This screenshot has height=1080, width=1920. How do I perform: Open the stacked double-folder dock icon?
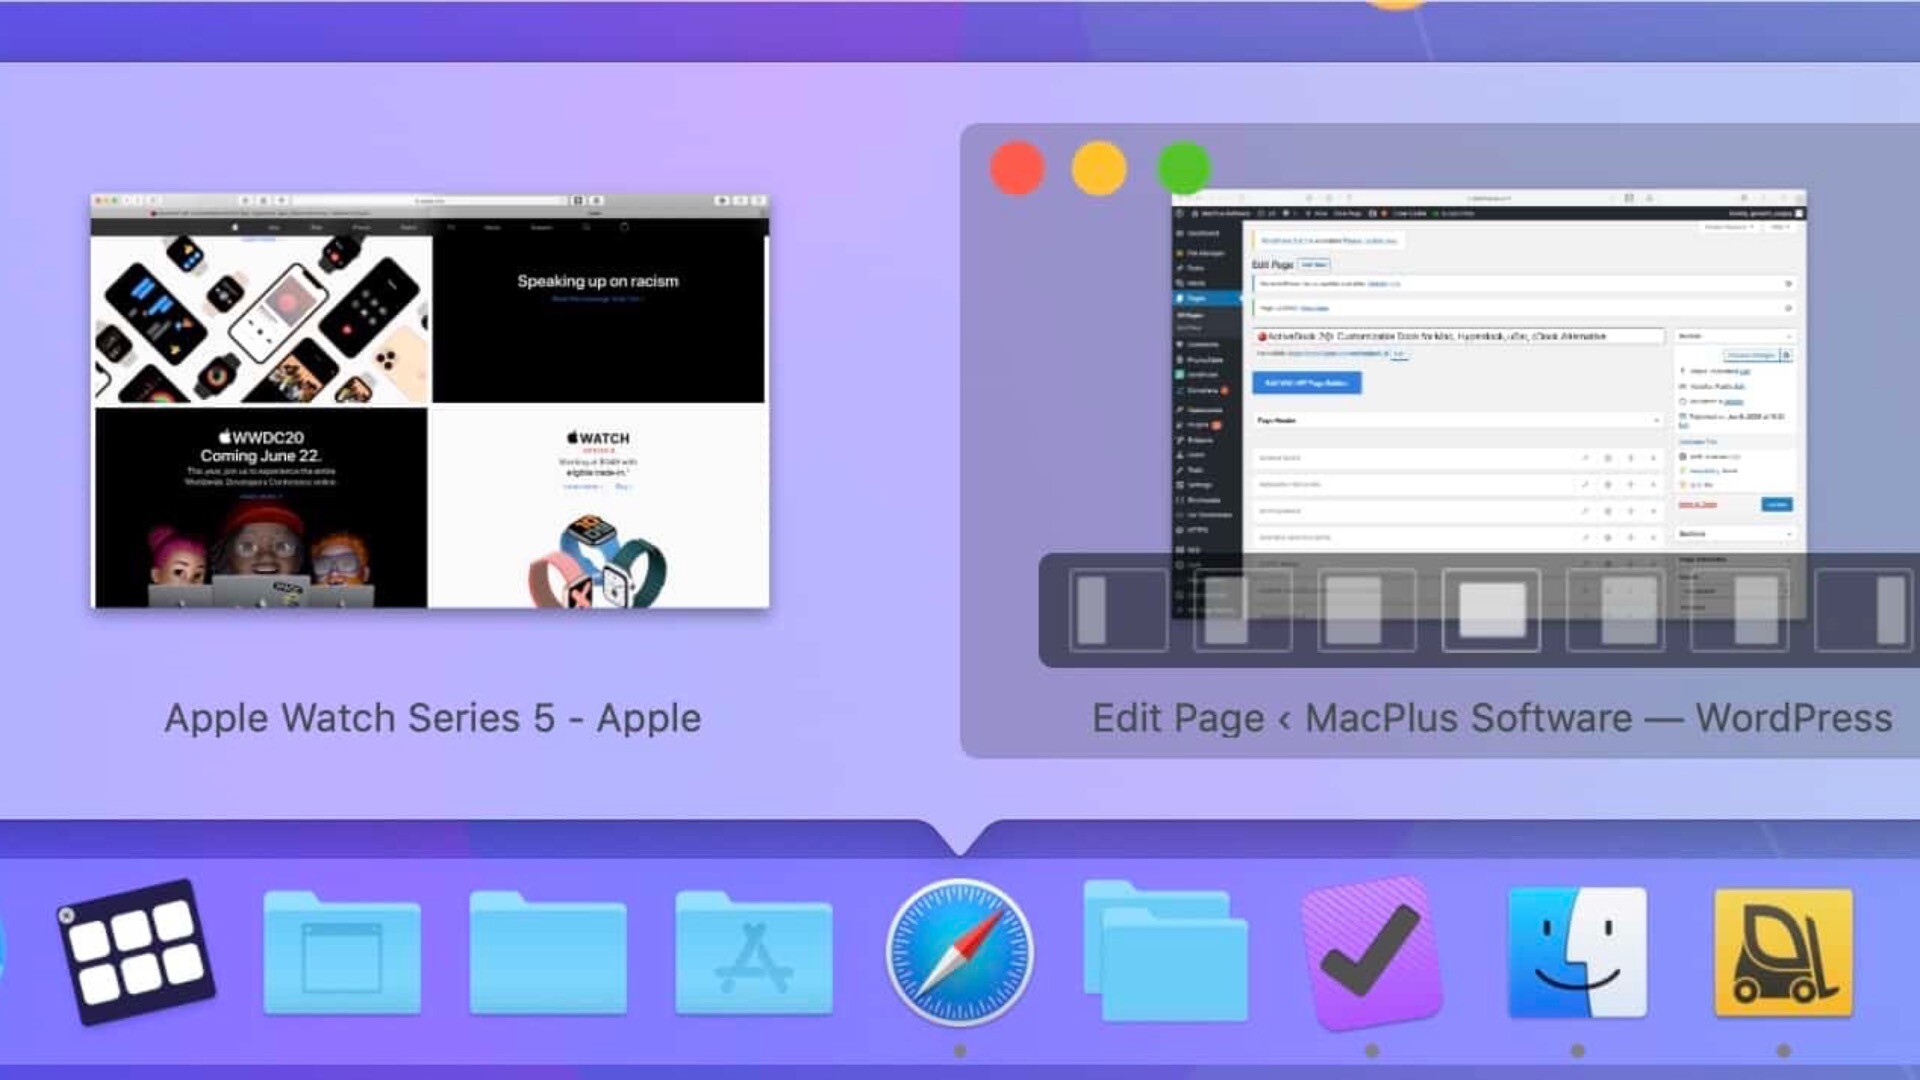click(1166, 951)
